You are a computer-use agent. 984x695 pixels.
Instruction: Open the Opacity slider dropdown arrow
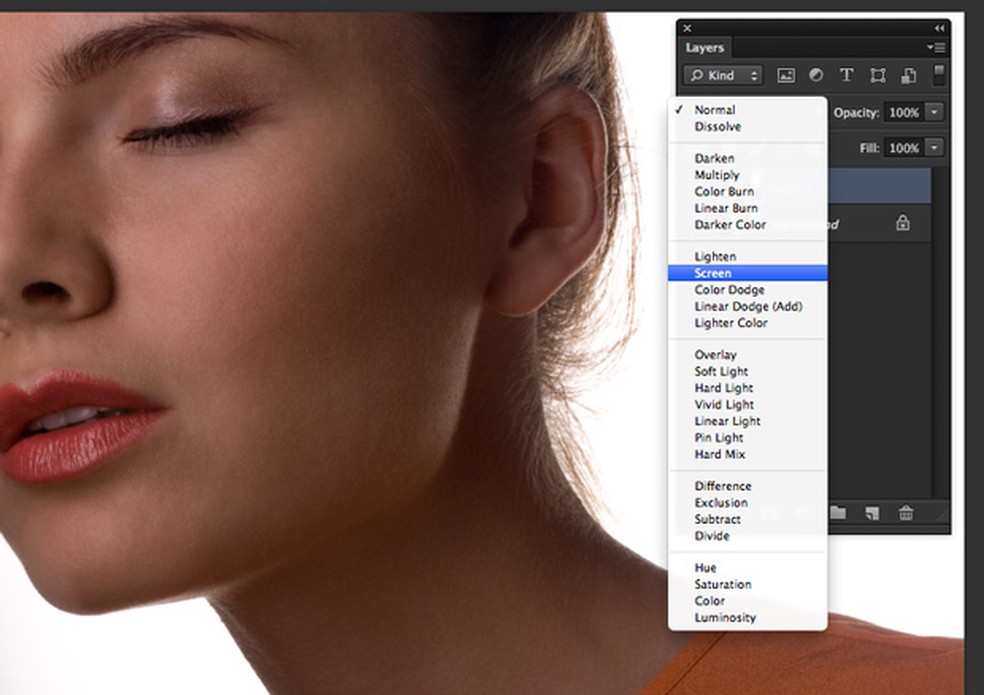point(934,113)
